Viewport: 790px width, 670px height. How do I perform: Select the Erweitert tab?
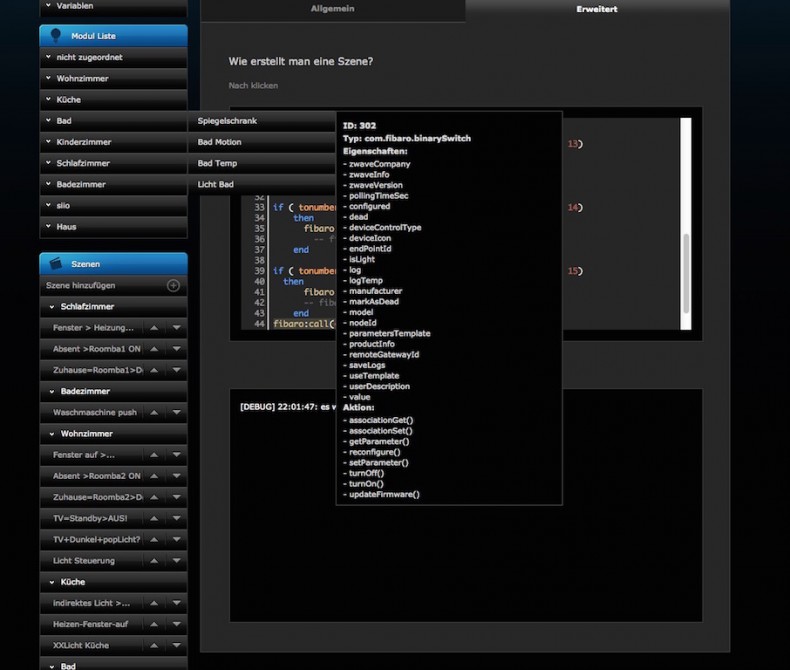596,9
